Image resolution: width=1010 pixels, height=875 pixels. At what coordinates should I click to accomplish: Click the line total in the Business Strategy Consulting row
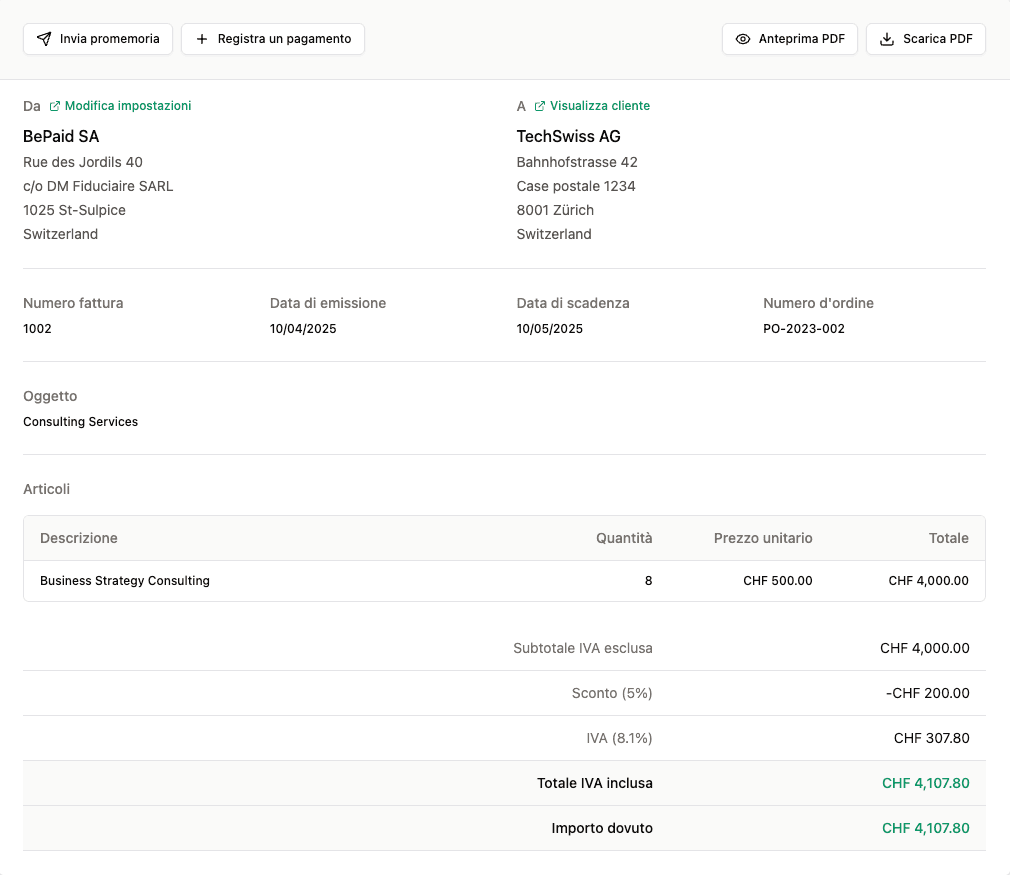(x=928, y=581)
